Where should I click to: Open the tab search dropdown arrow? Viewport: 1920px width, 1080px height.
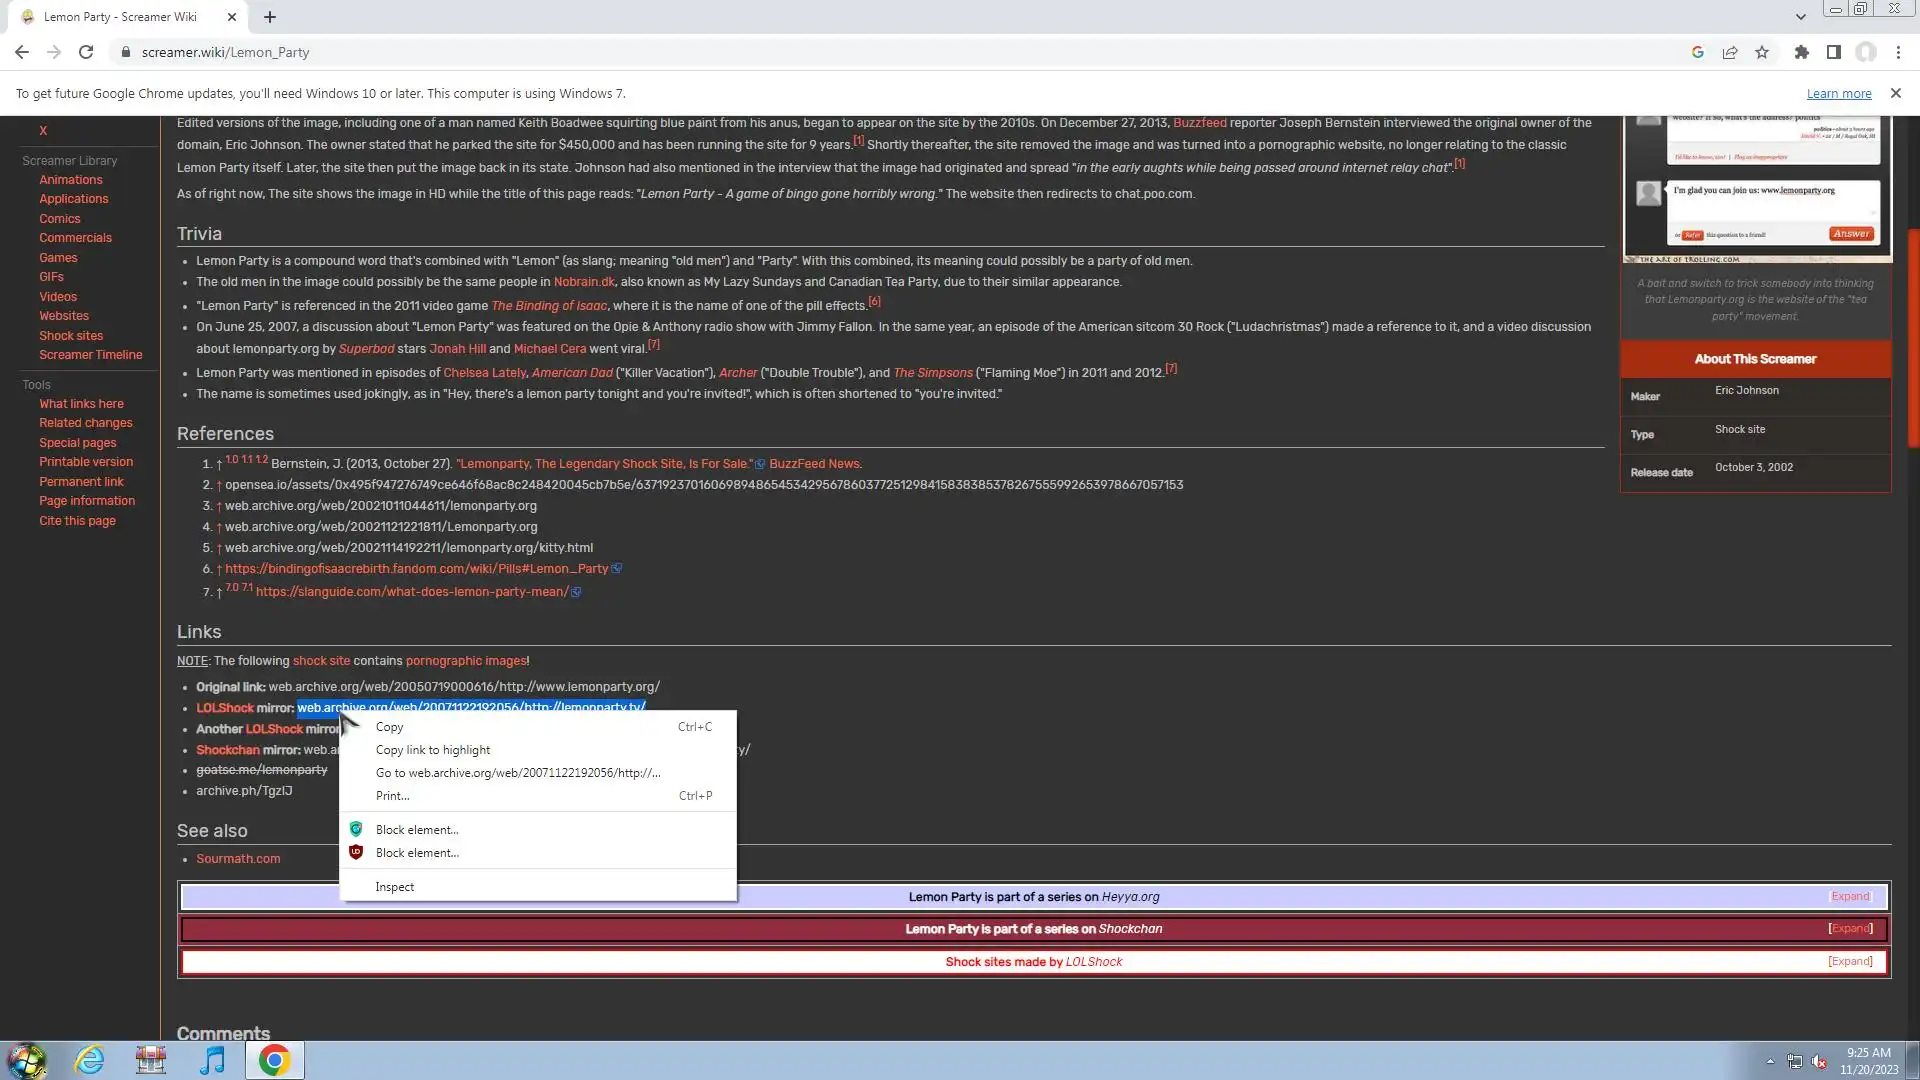(x=1800, y=17)
